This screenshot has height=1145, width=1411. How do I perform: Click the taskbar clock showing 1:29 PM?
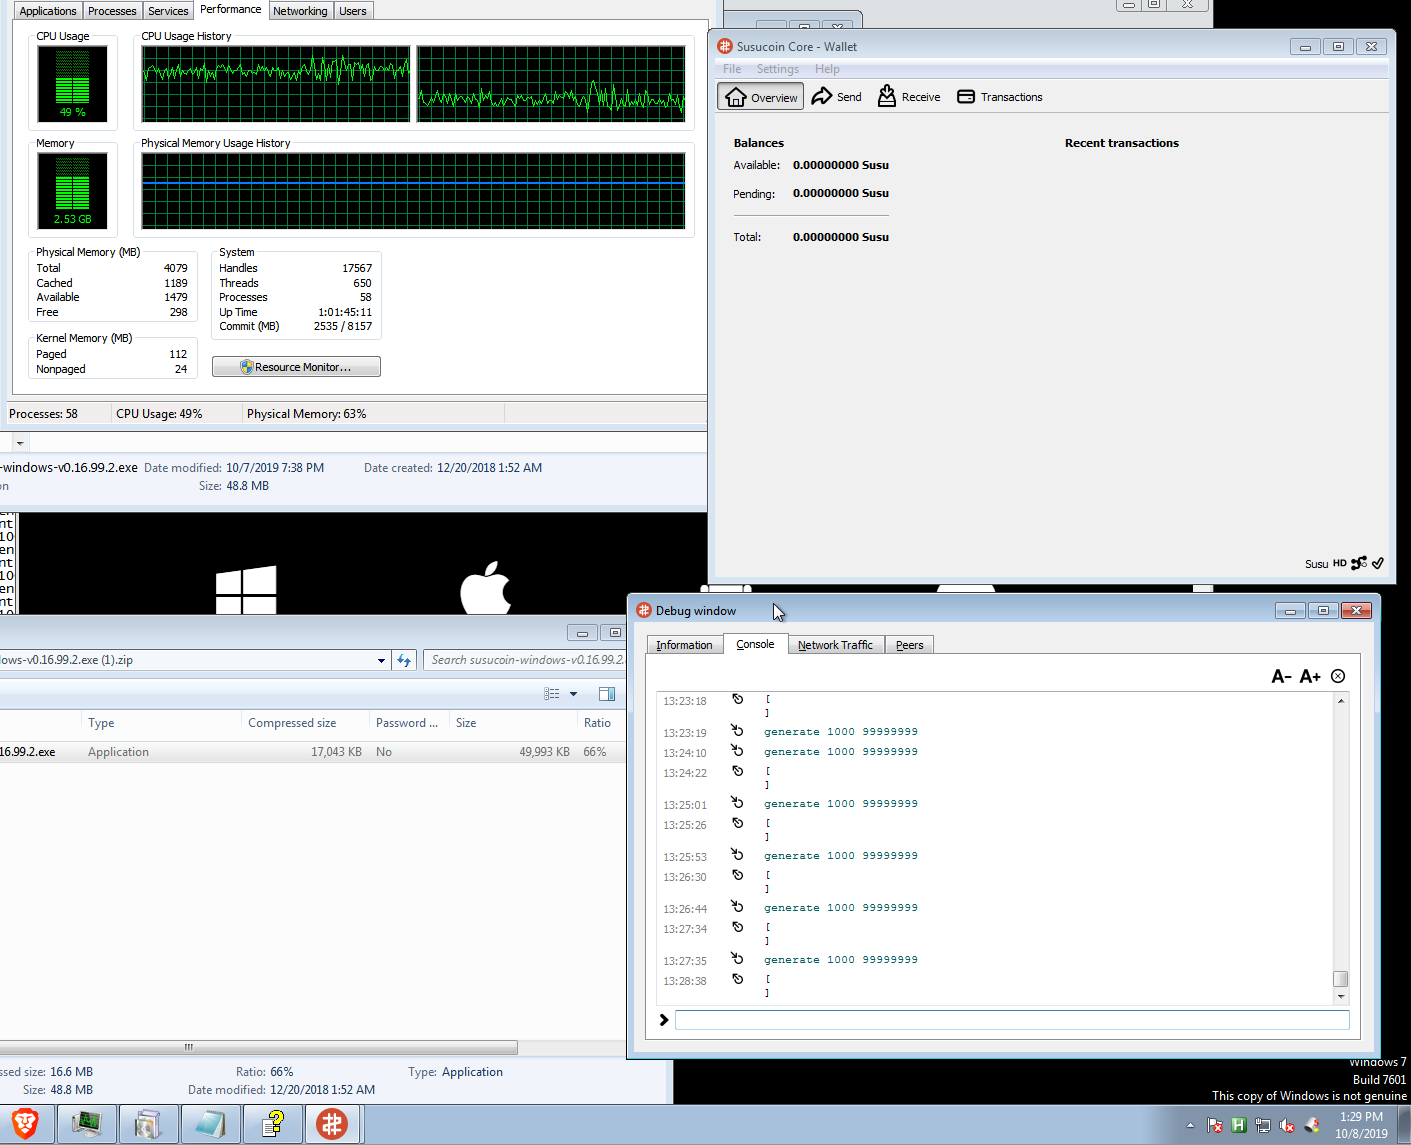point(1361,1125)
